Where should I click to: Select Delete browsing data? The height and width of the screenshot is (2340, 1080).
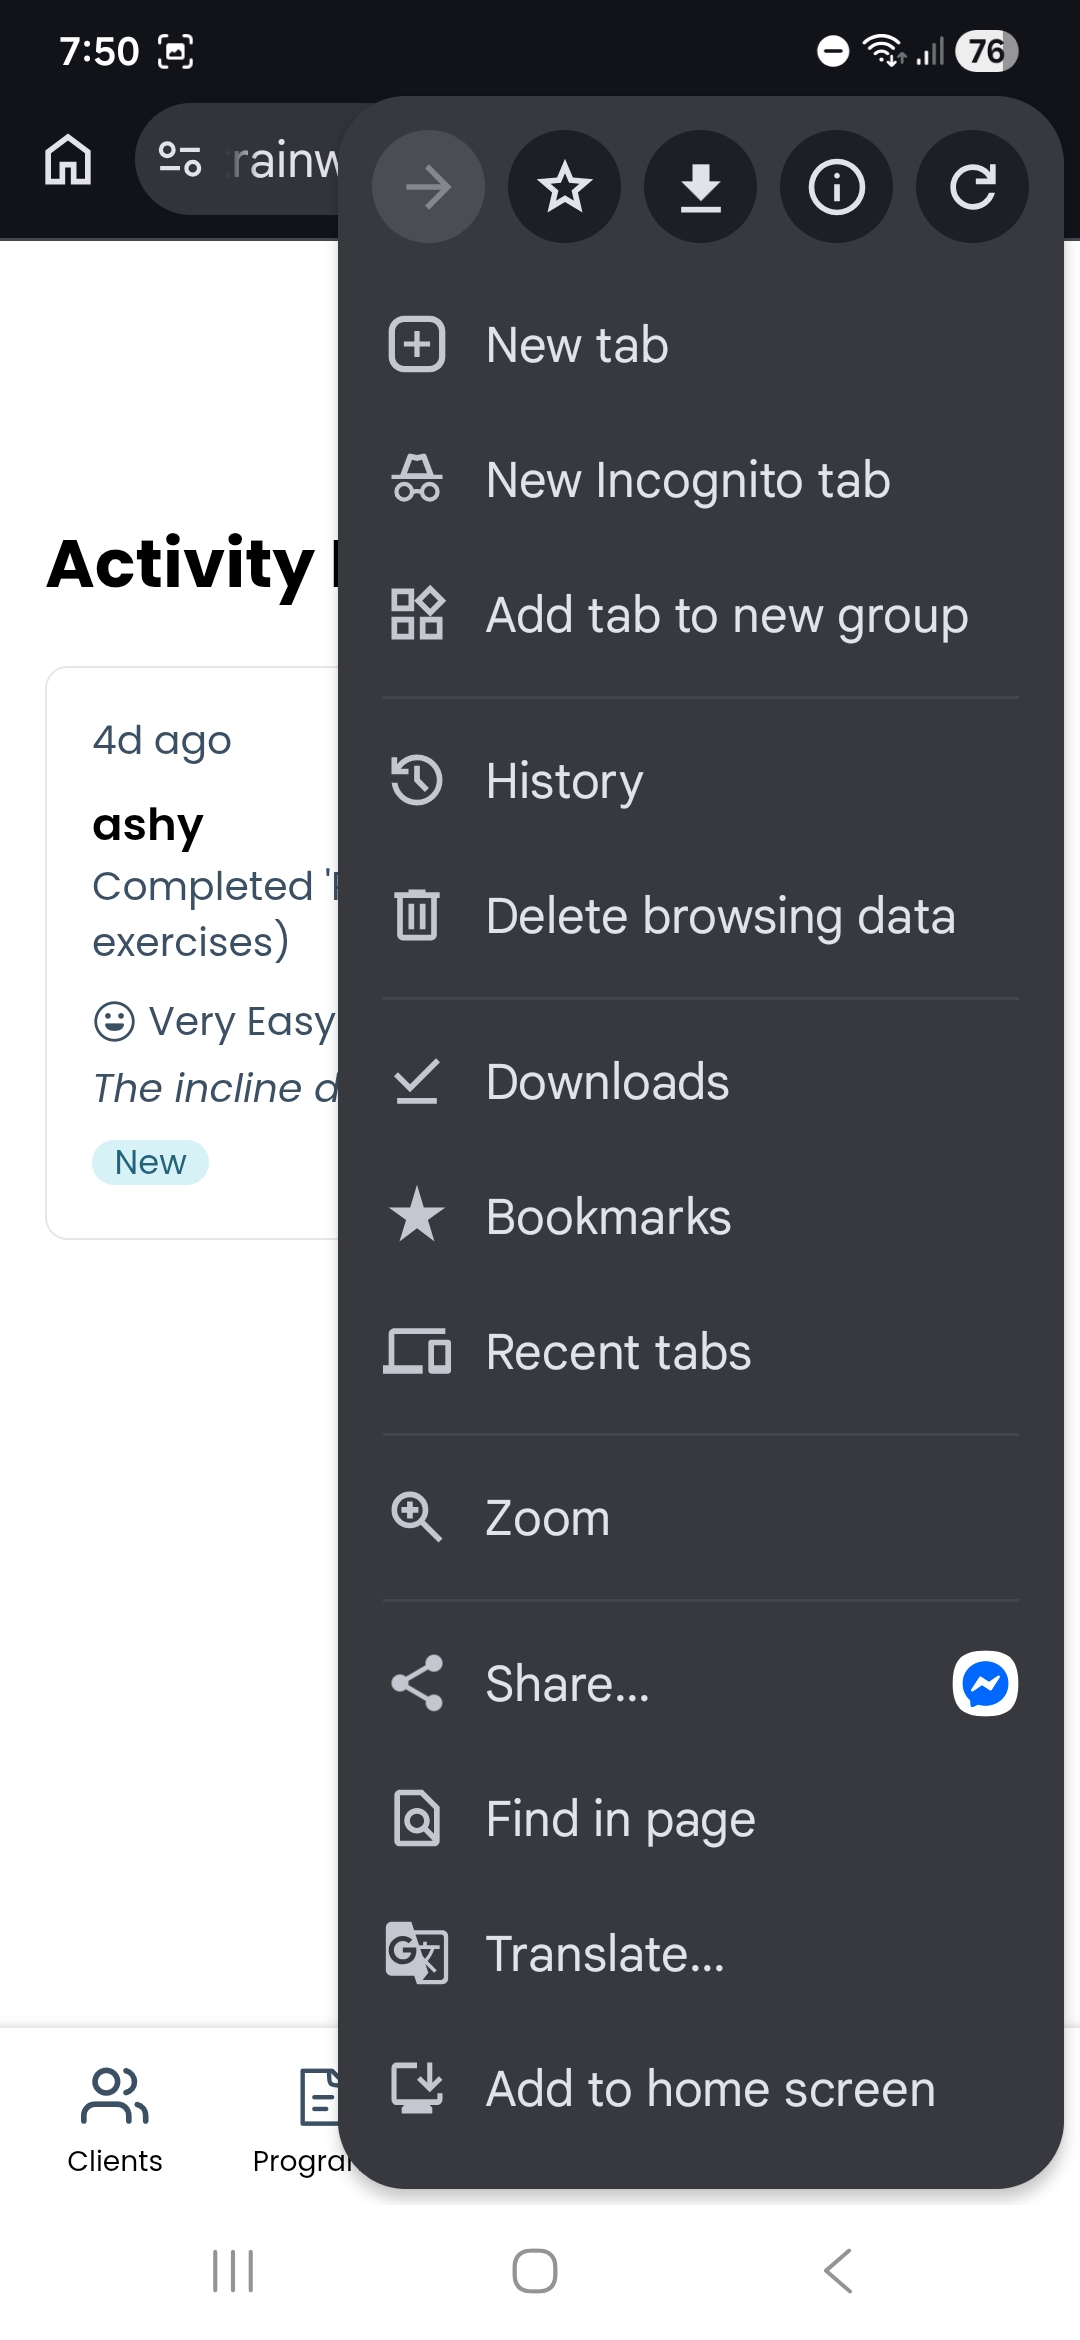[721, 914]
